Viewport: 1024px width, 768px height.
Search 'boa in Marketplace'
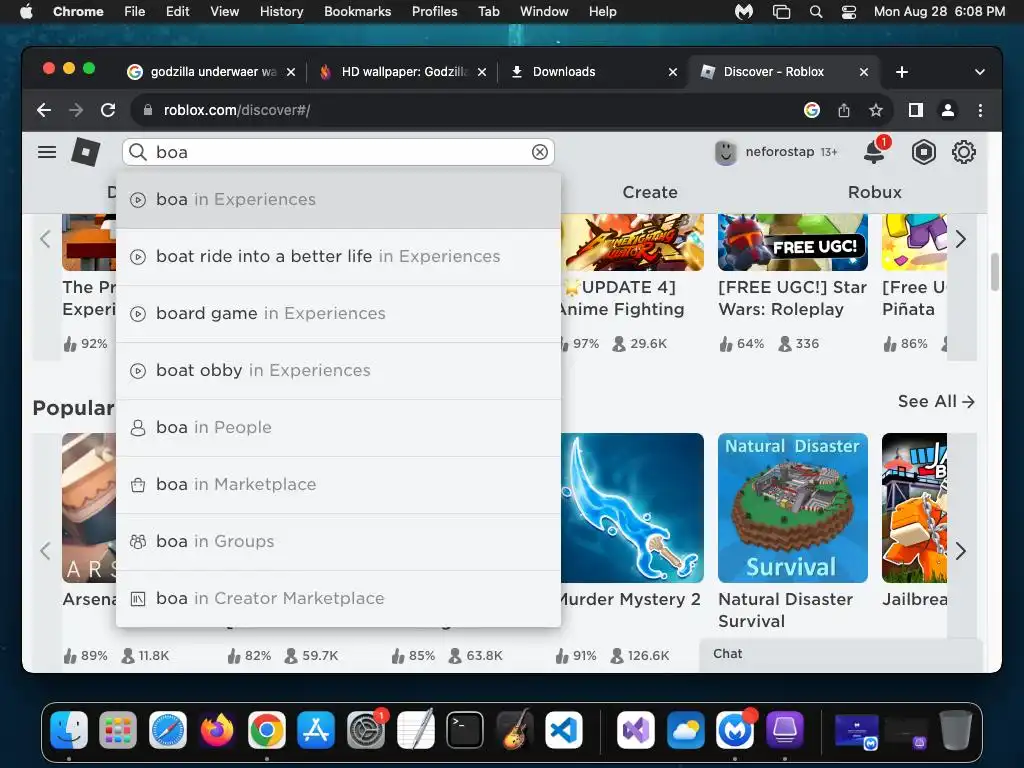pyautogui.click(x=338, y=485)
